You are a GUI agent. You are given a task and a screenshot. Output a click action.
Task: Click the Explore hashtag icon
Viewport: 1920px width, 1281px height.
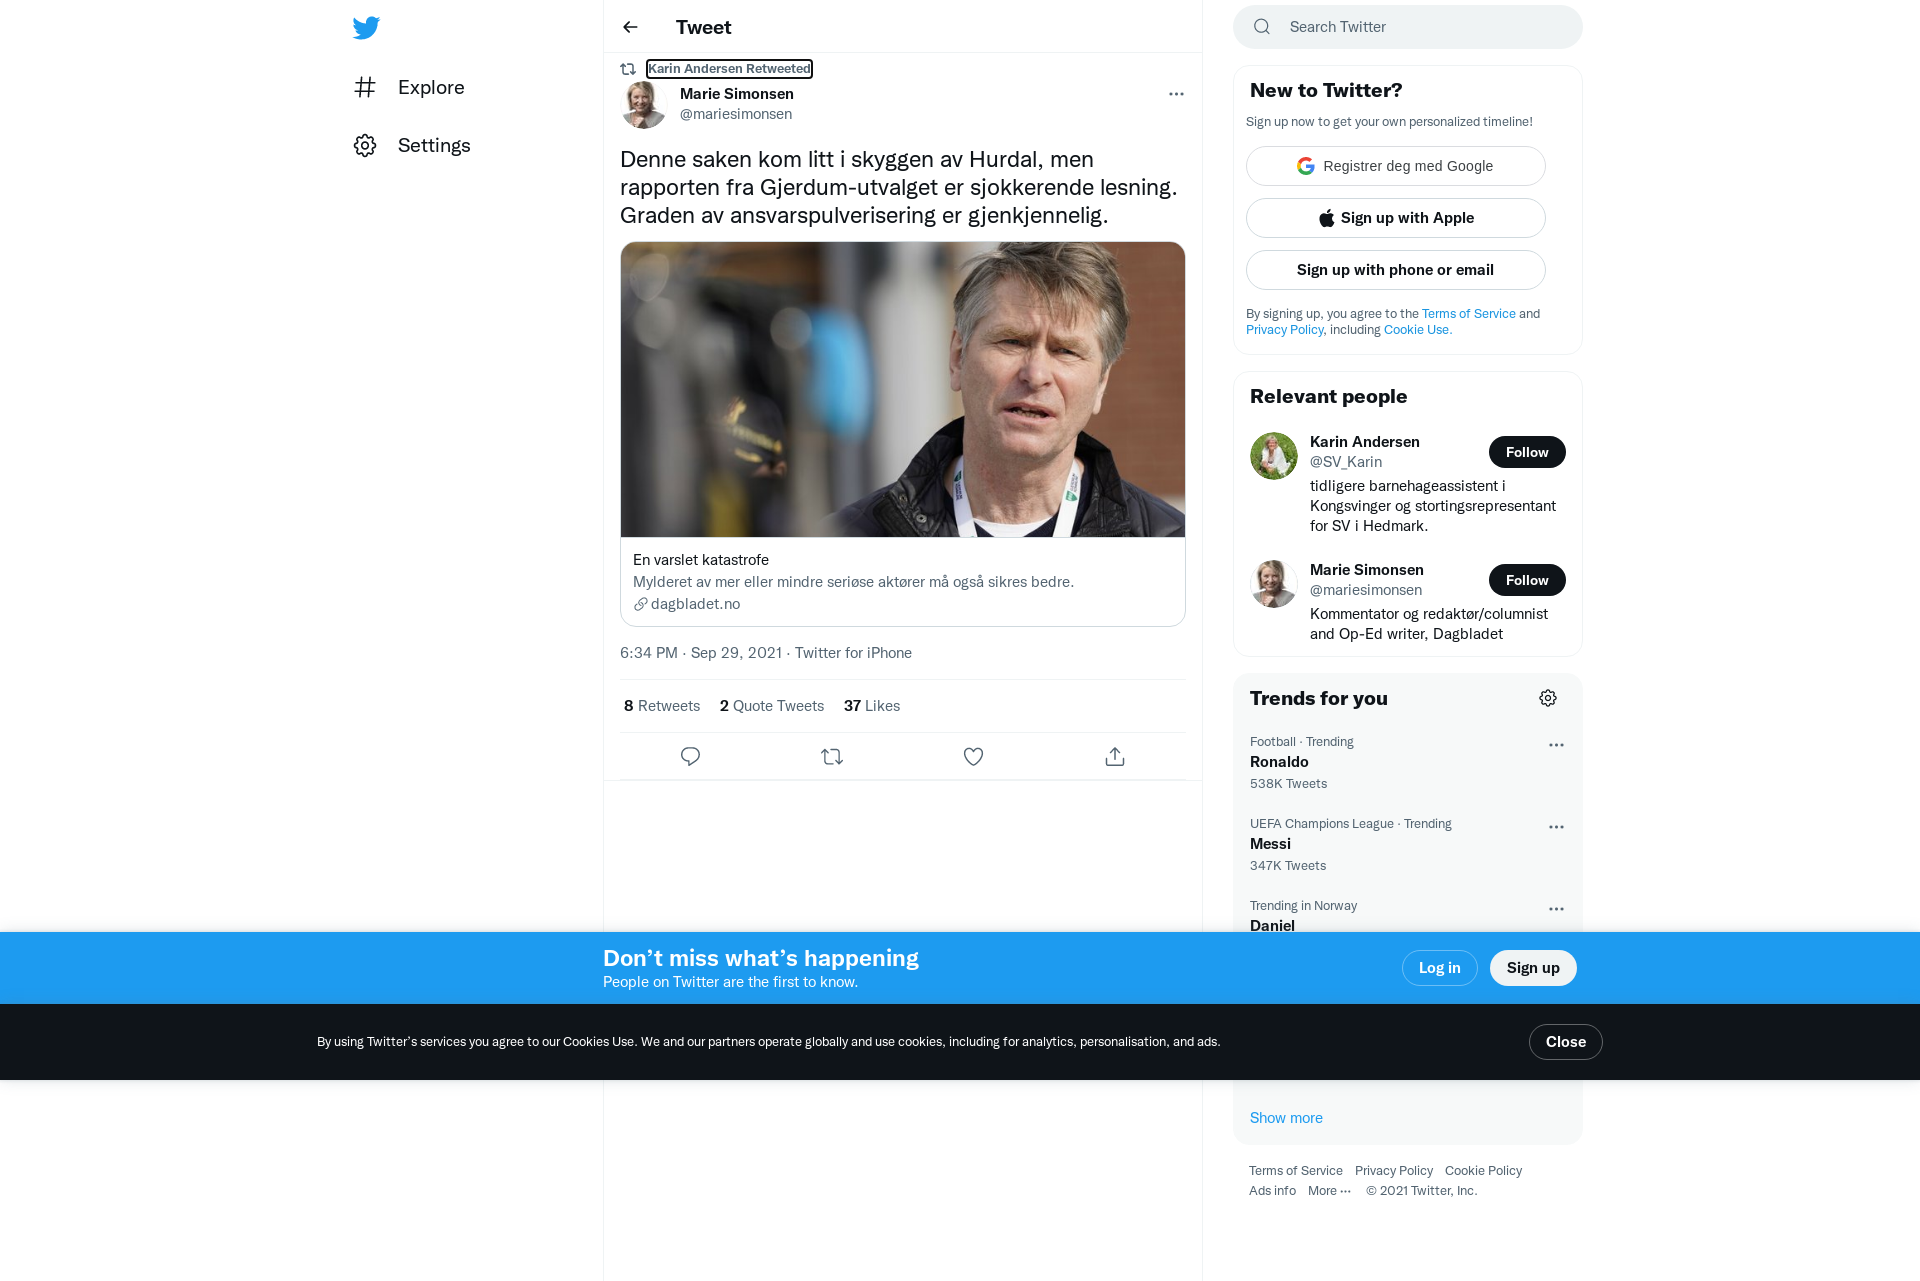[365, 87]
